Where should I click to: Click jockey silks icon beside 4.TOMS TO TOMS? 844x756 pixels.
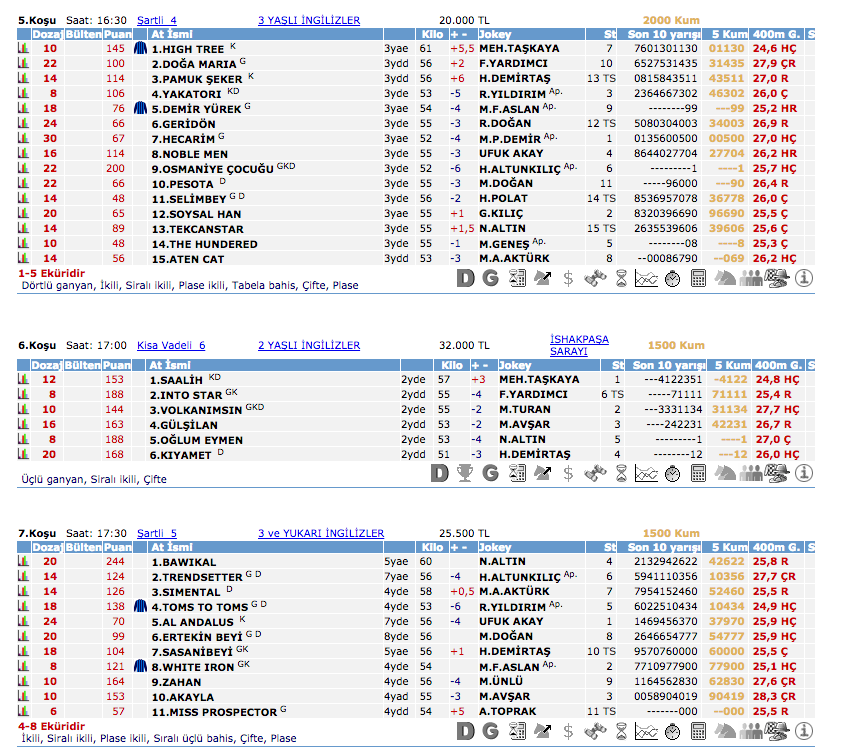[140, 606]
